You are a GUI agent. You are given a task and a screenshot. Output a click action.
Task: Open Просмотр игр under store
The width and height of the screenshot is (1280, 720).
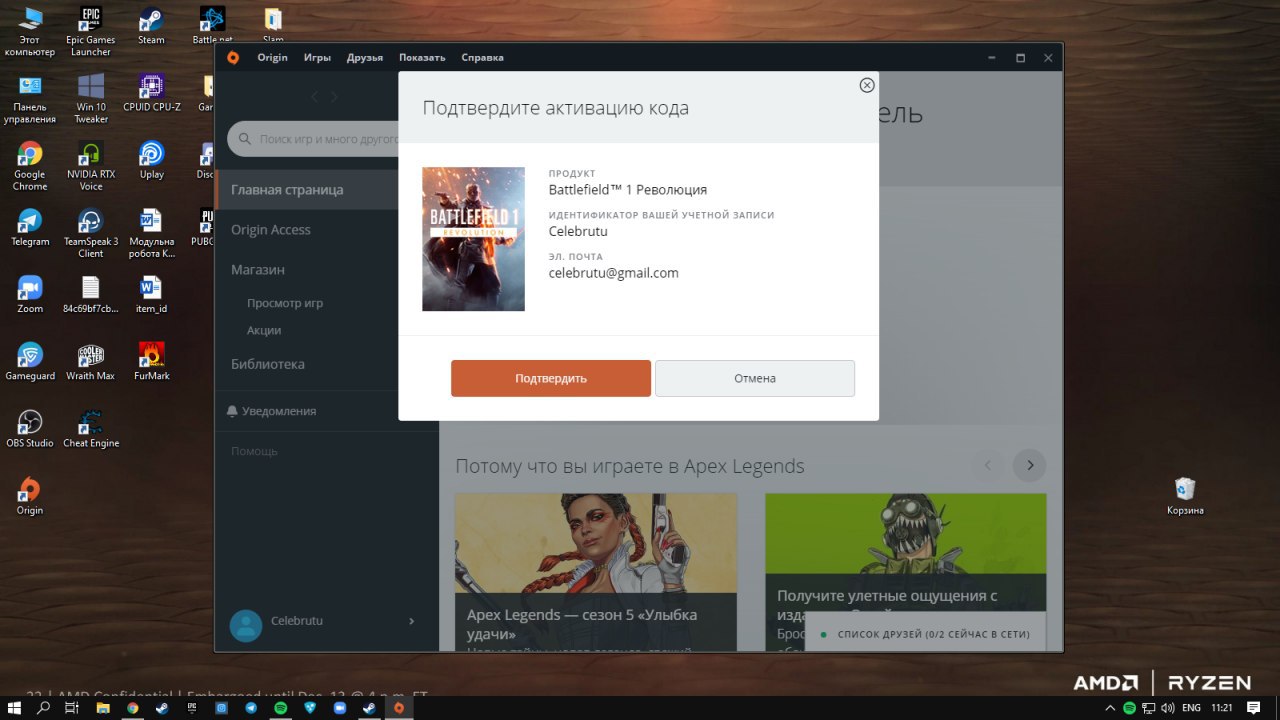click(285, 303)
